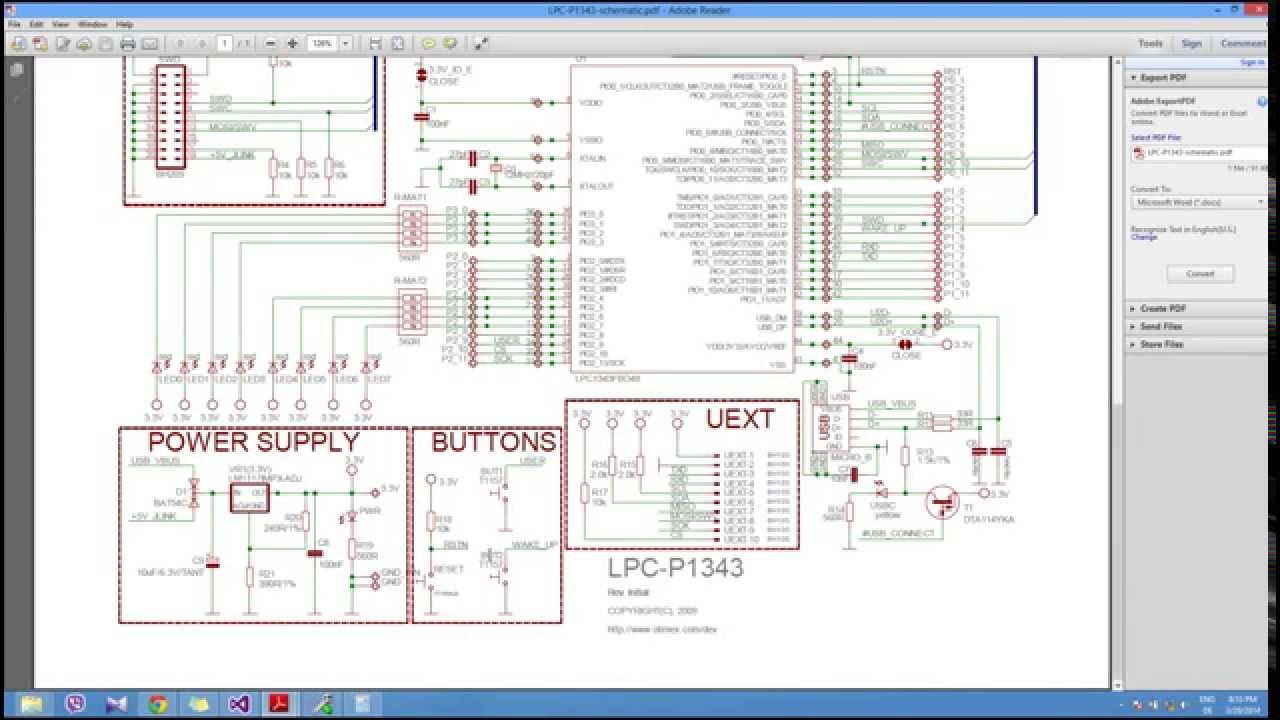Open the View menu
The image size is (1280, 720).
click(60, 24)
